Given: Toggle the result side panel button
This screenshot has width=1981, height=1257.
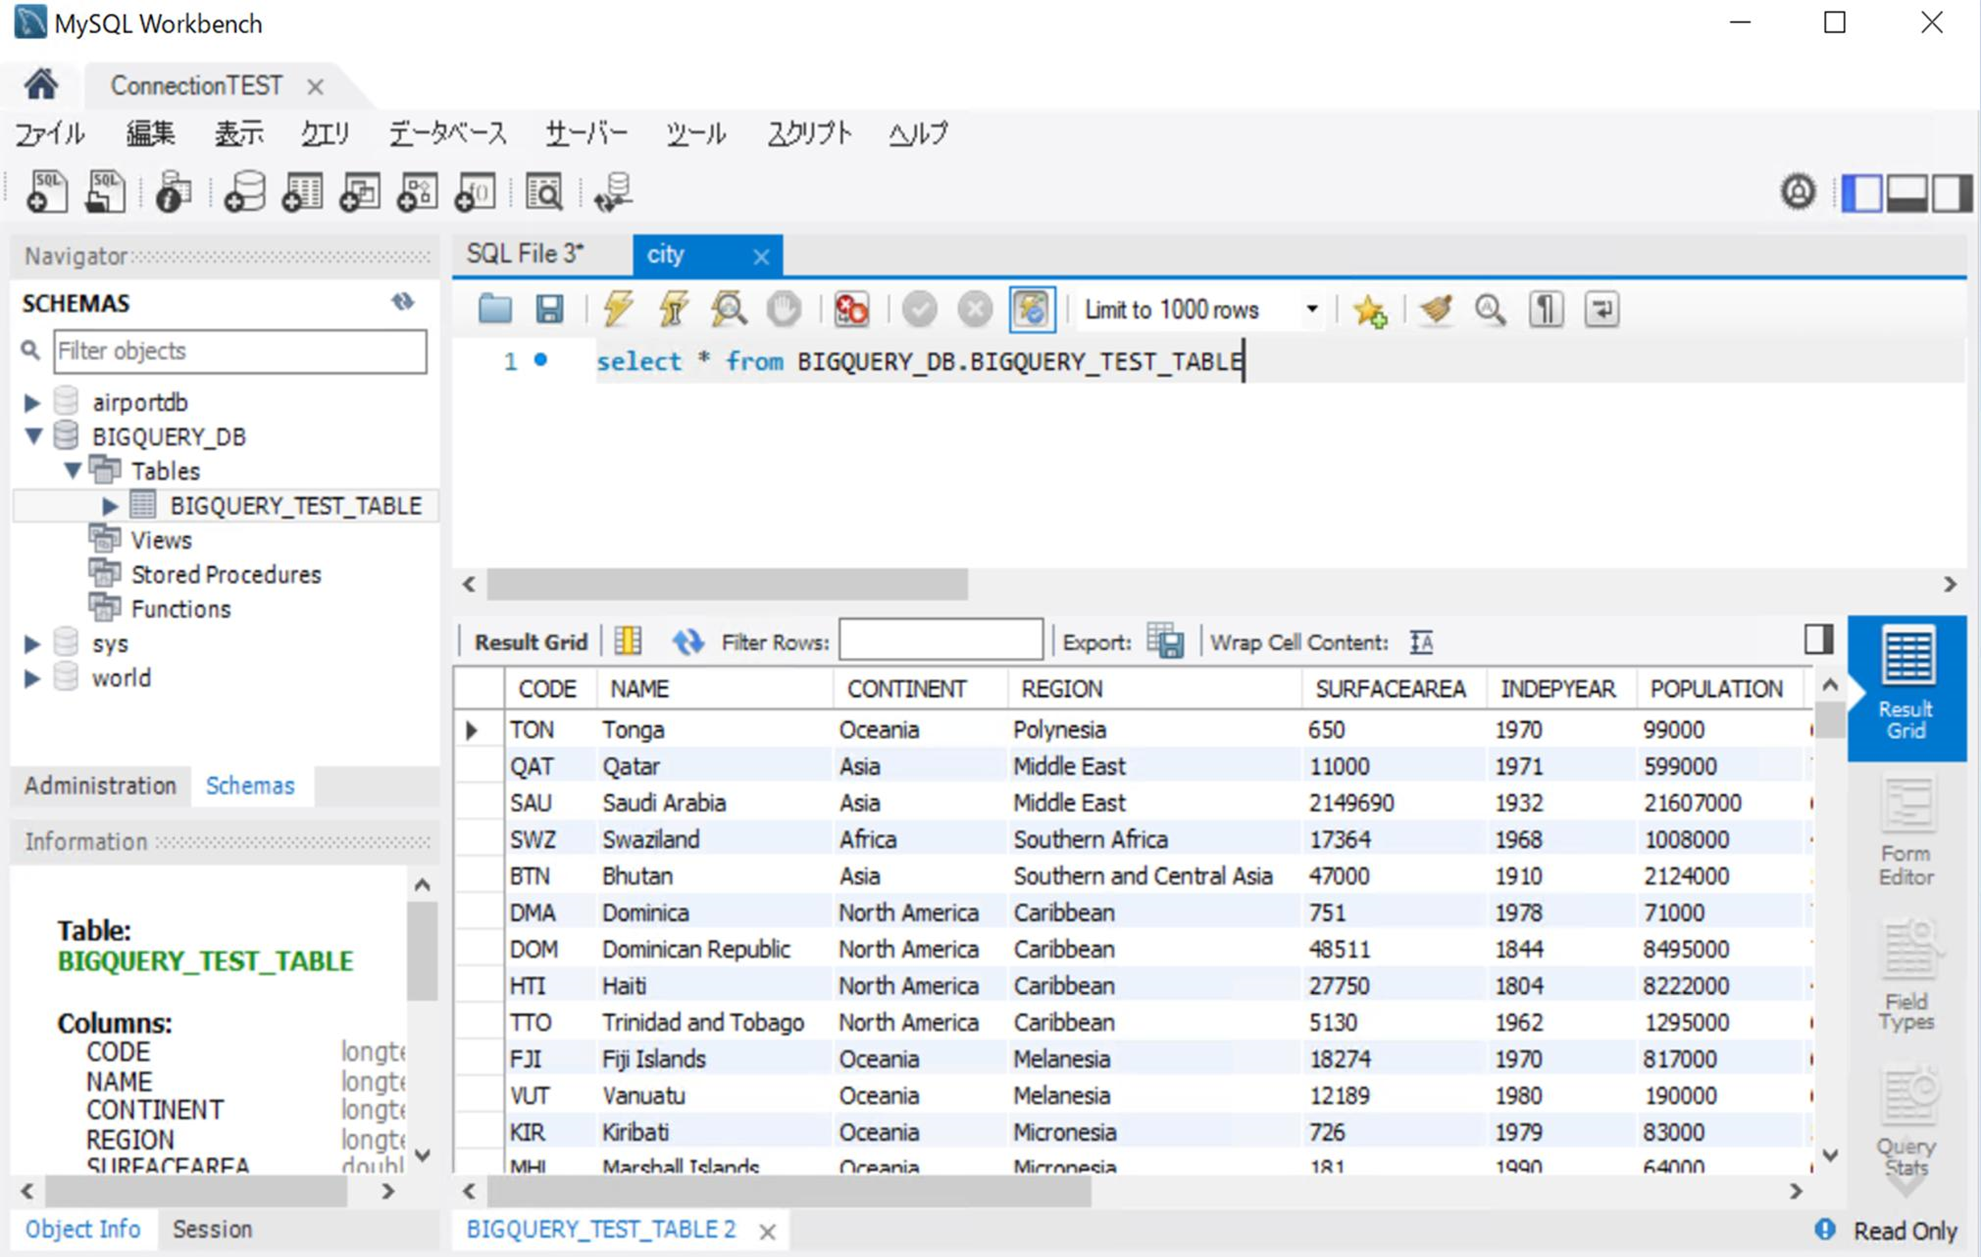Looking at the screenshot, I should (x=1819, y=639).
